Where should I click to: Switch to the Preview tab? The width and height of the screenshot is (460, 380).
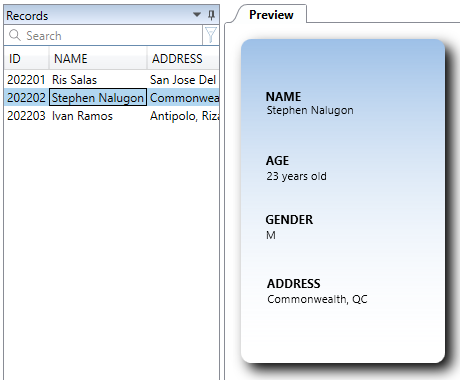[271, 15]
